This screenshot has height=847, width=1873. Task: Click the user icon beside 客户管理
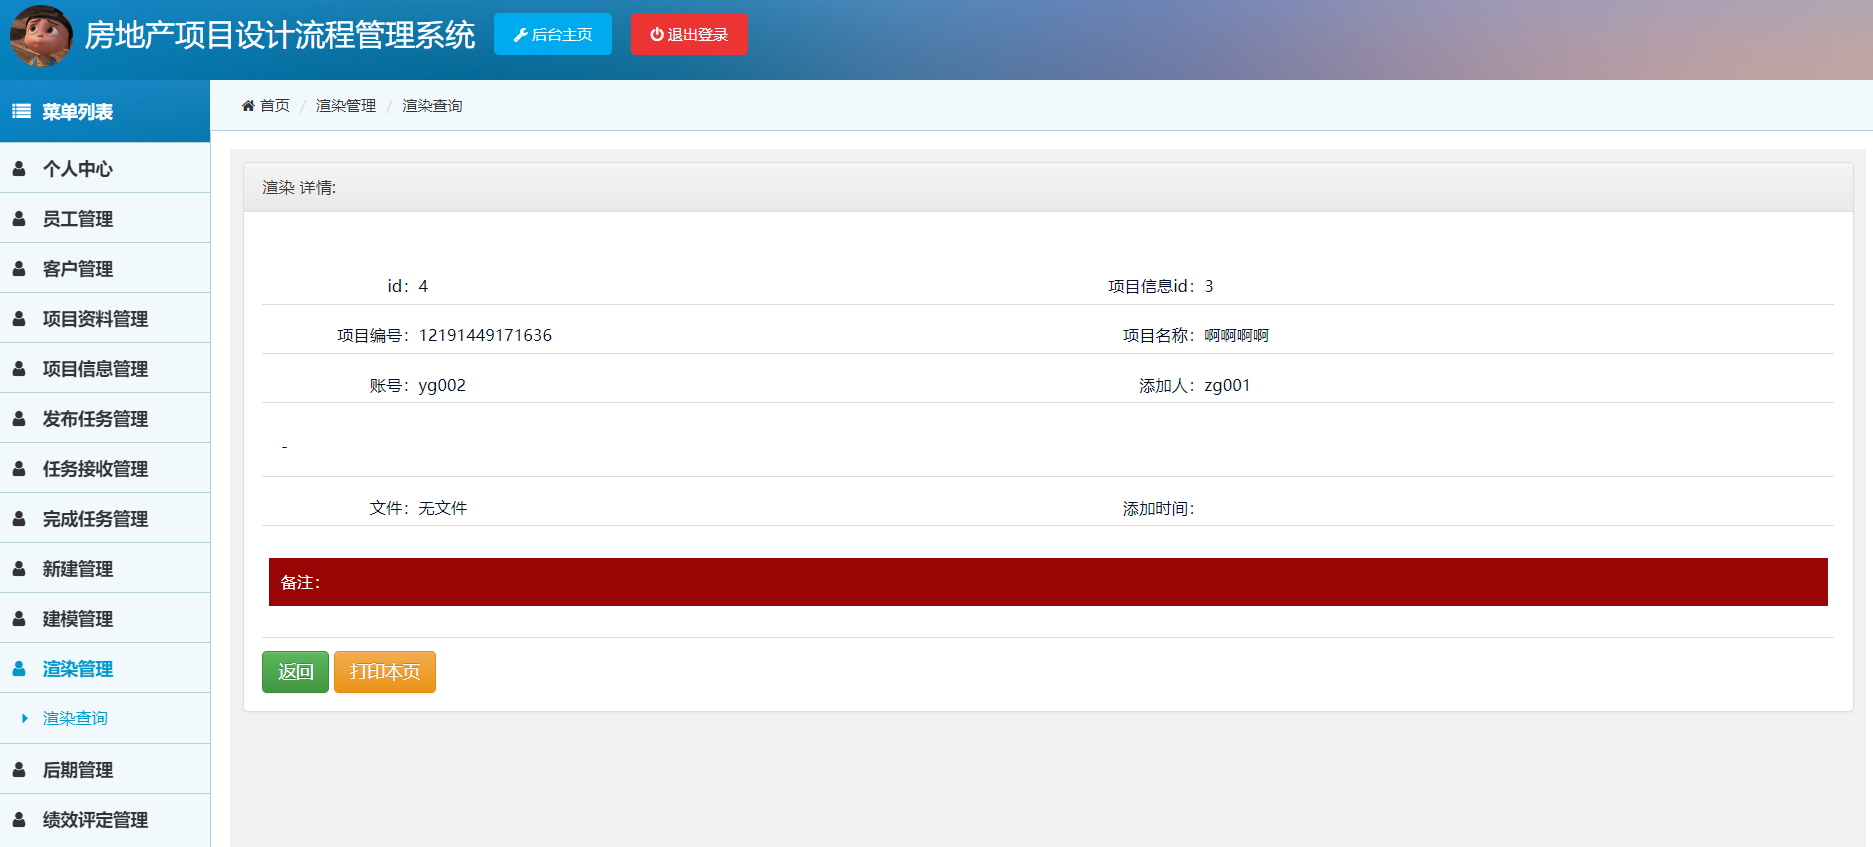[x=19, y=268]
